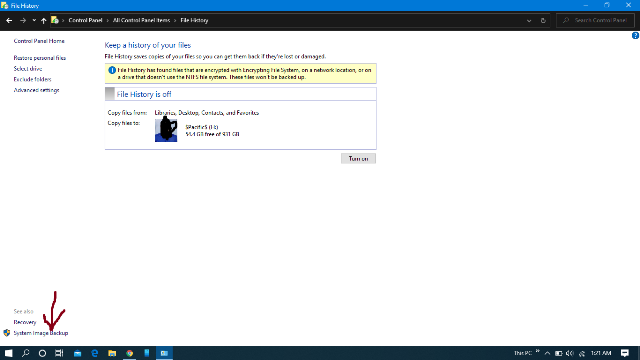Open the blue phone app on taskbar
640x360 pixels.
pos(147,353)
